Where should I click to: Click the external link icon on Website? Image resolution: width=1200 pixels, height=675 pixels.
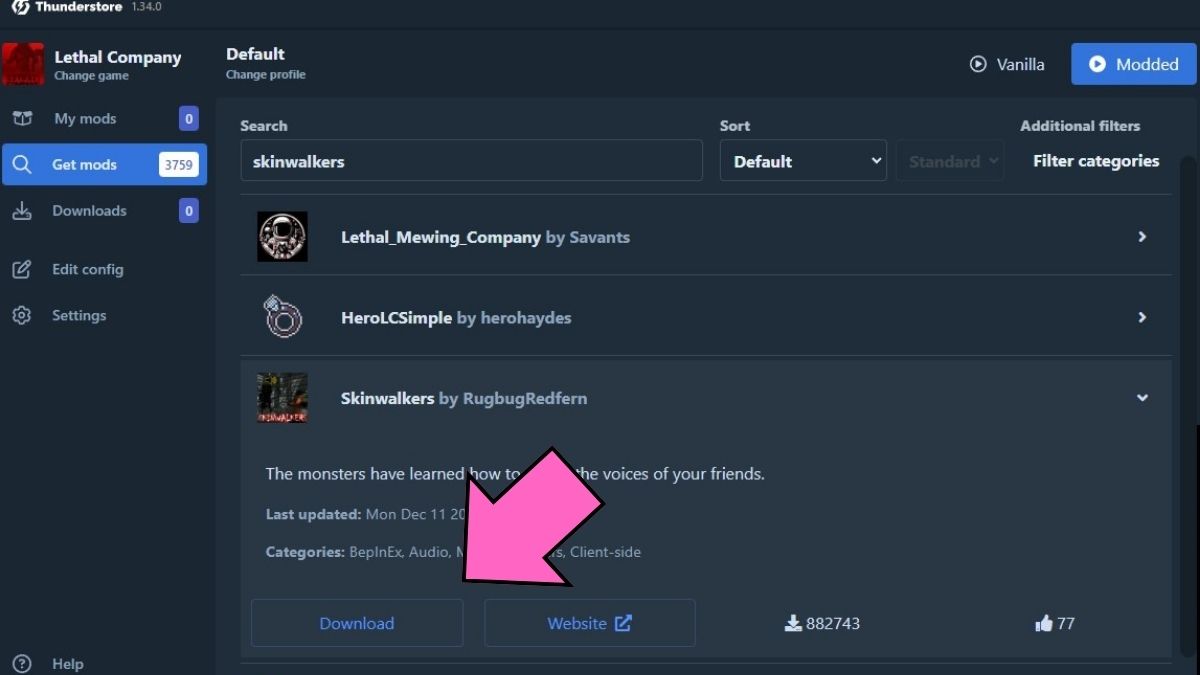tap(623, 623)
